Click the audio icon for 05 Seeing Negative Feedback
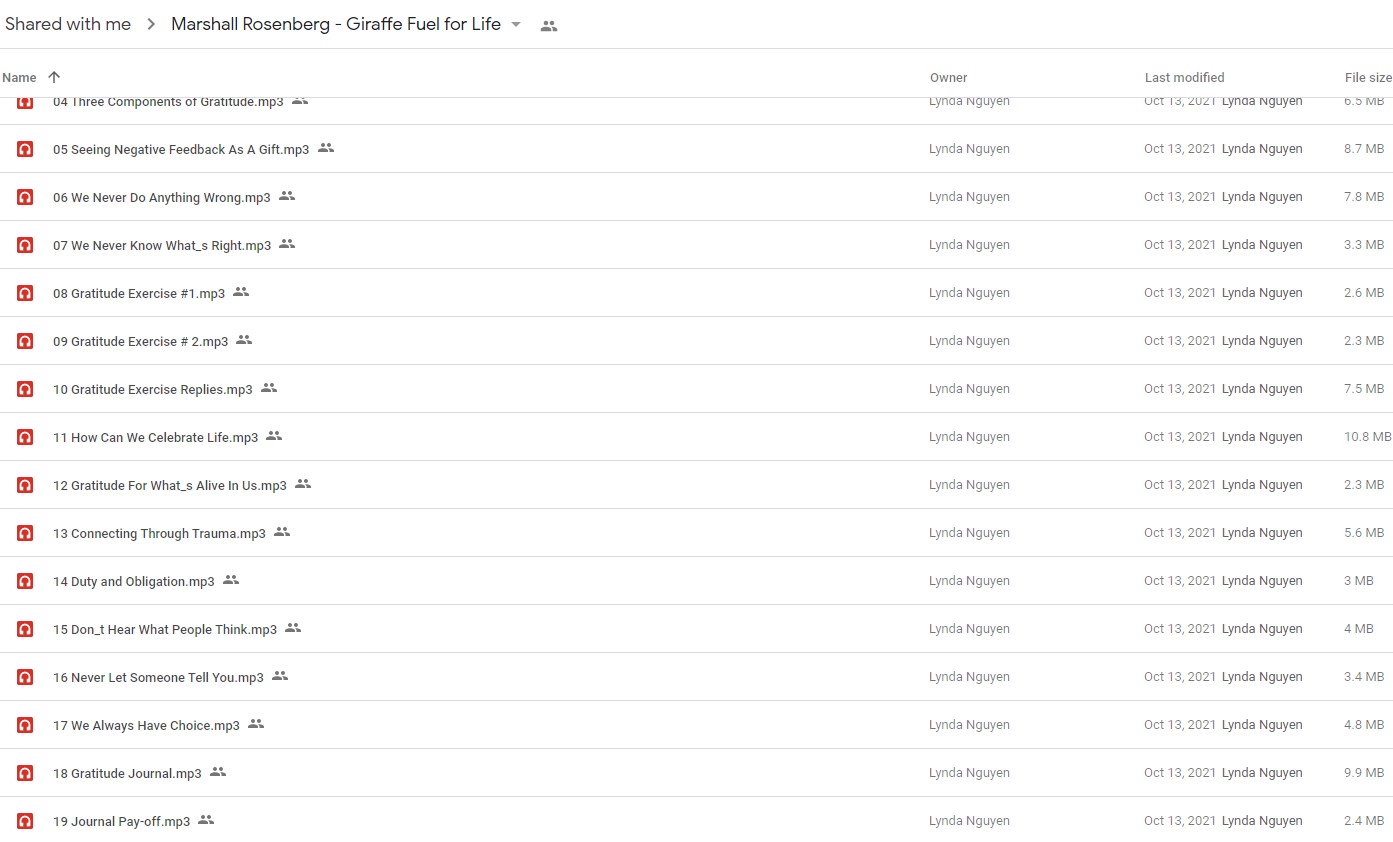The image size is (1393, 842). pos(25,149)
